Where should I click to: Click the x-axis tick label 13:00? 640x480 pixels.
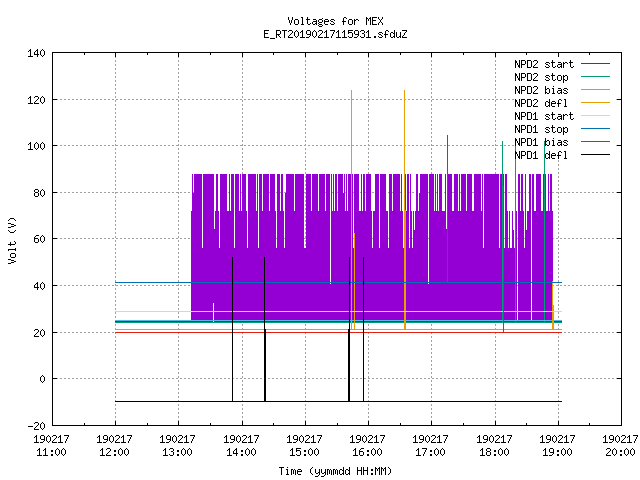(178, 452)
